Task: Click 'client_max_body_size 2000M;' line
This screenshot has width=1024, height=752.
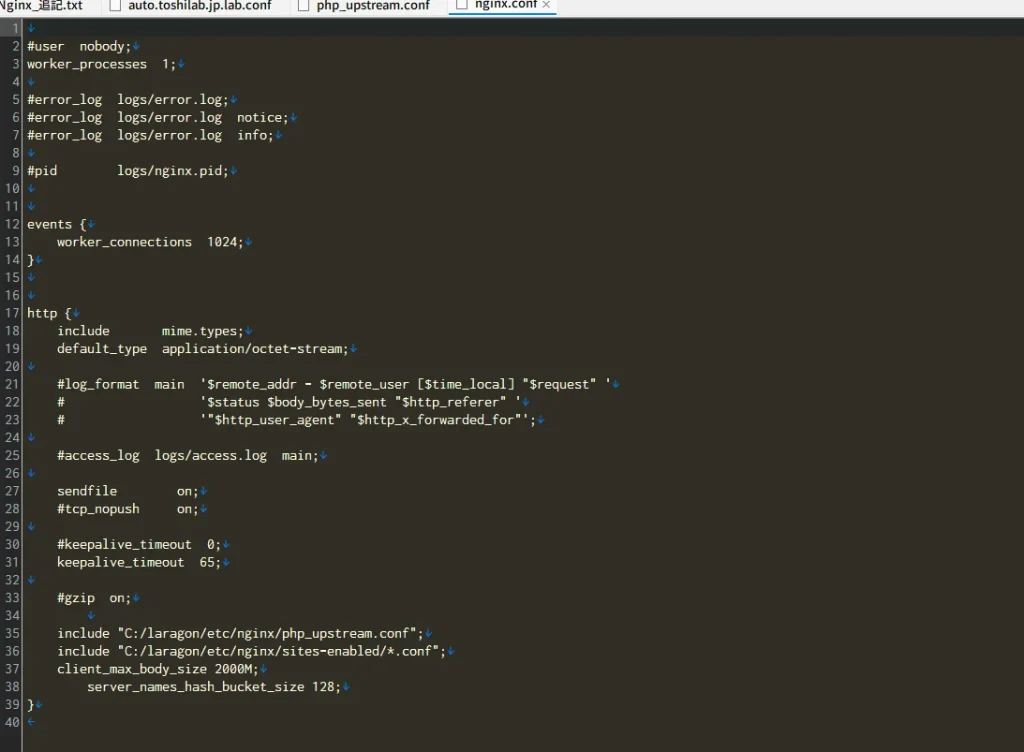Action: [x=157, y=669]
